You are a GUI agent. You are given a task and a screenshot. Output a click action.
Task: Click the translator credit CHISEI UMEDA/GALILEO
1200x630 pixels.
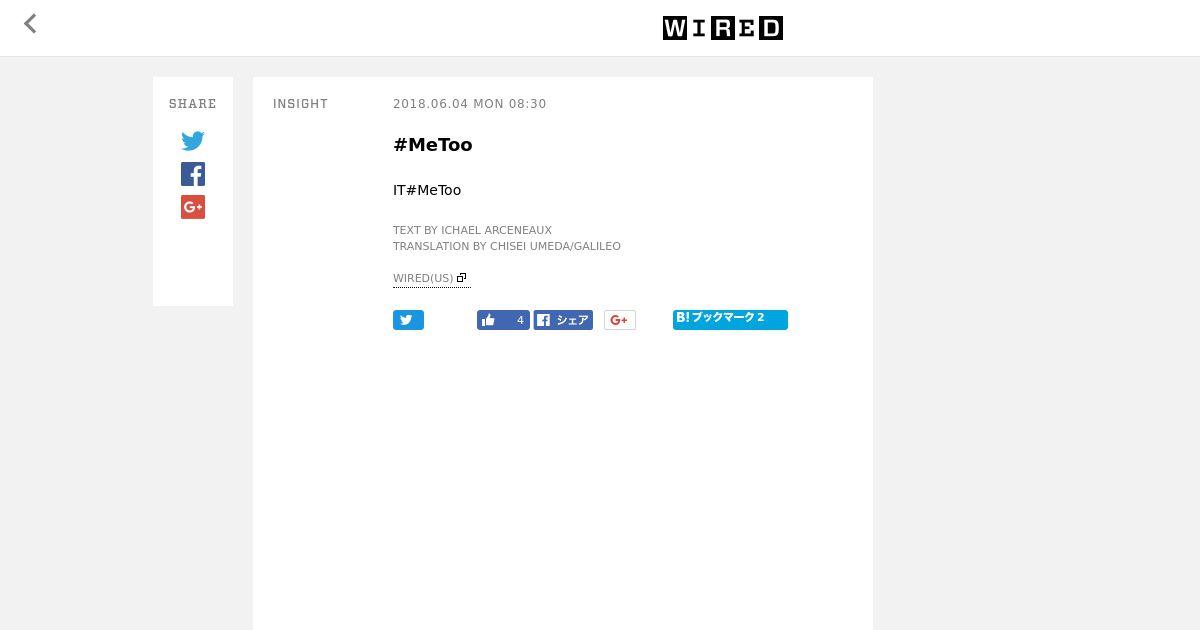tap(555, 246)
